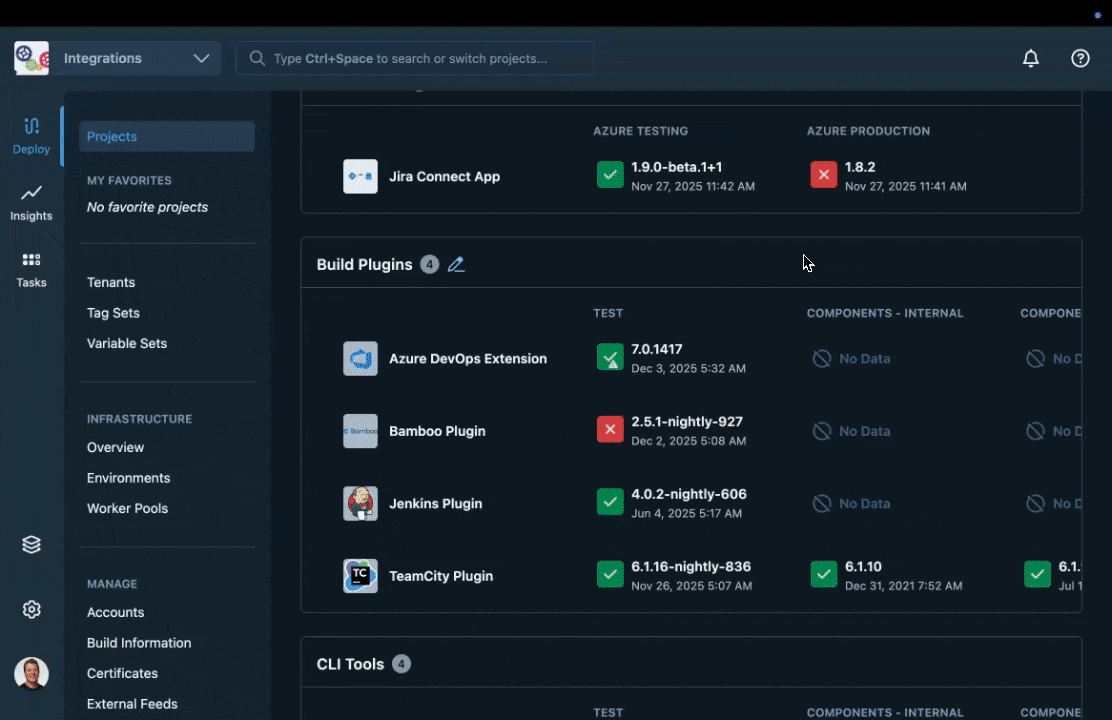The height and width of the screenshot is (720, 1112).
Task: Open the Integrations project switcher dropdown
Action: coord(137,58)
